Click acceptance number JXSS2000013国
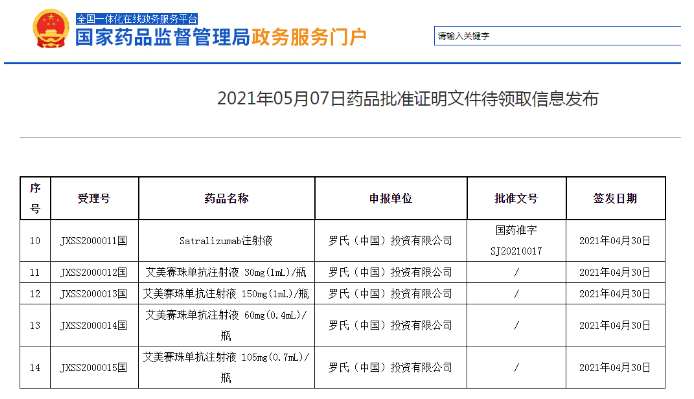 94,294
